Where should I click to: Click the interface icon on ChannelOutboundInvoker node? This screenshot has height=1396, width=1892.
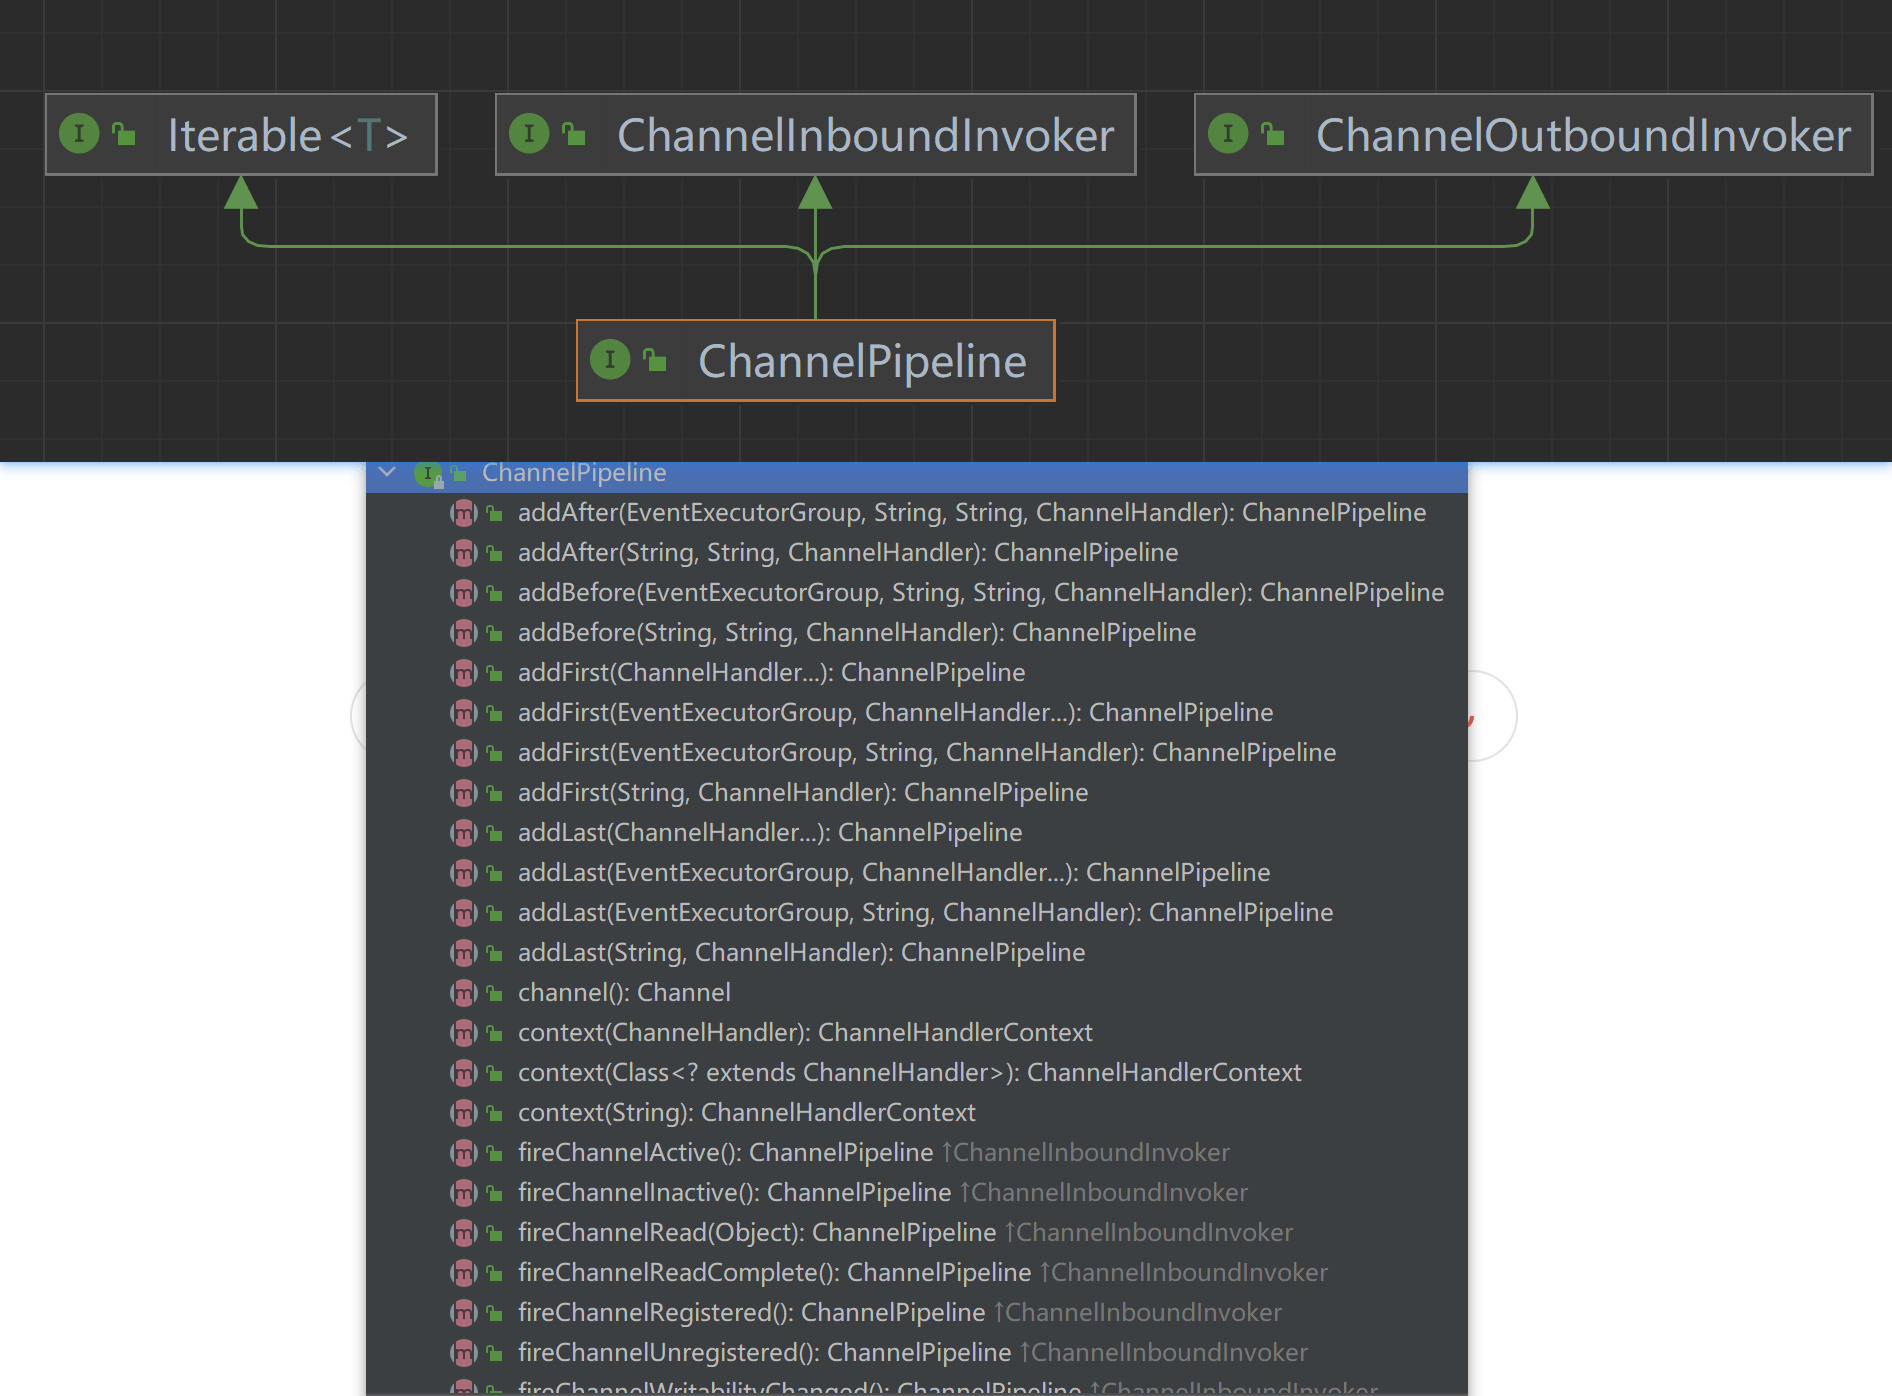pyautogui.click(x=1228, y=134)
